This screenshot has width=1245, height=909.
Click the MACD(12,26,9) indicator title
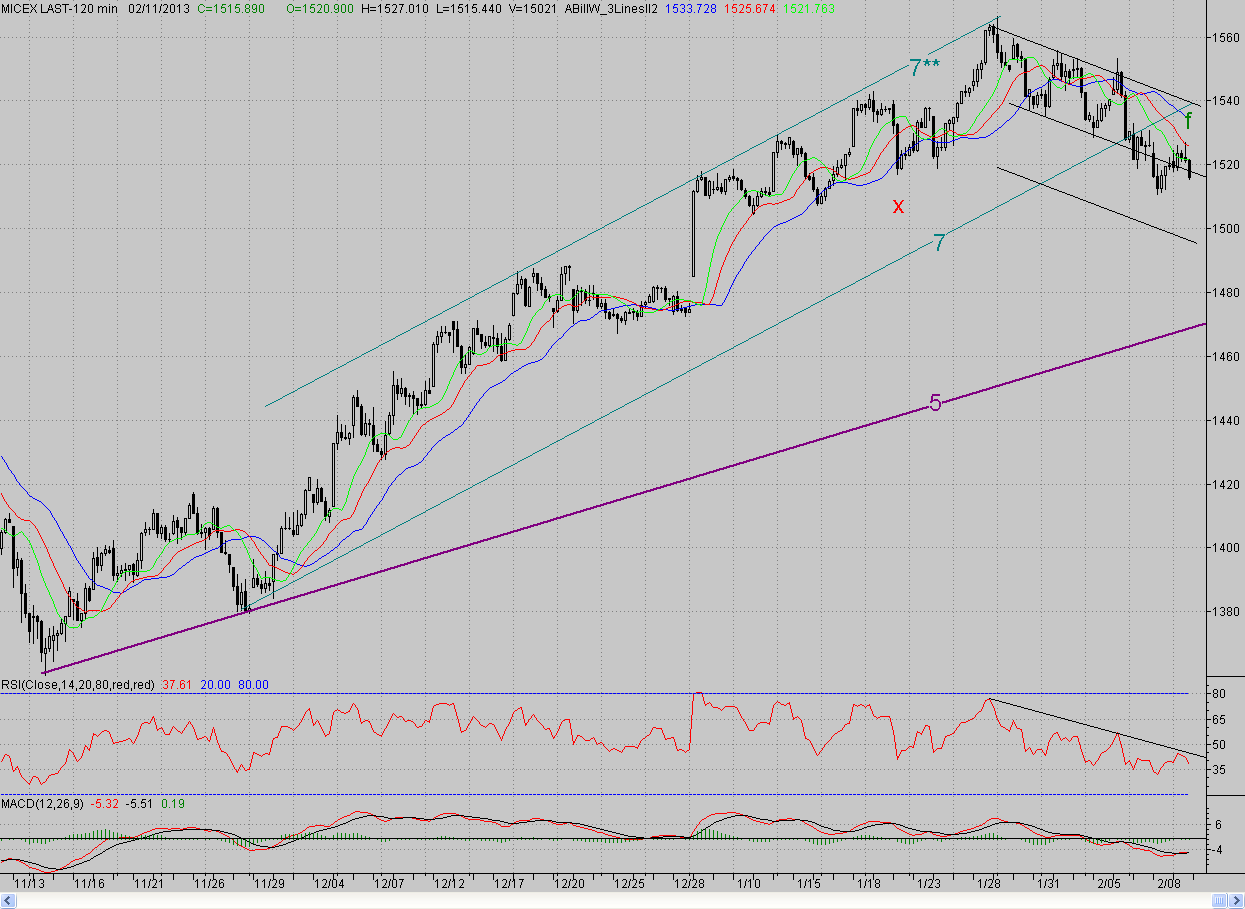pyautogui.click(x=42, y=803)
